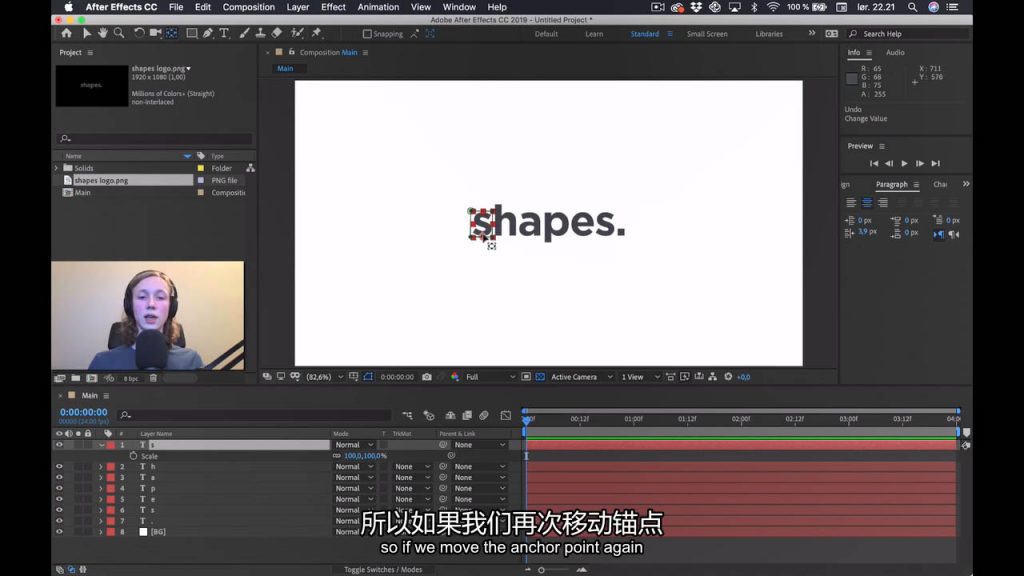Expand the Solids folder in the Project panel
1024x576 pixels.
tap(56, 168)
